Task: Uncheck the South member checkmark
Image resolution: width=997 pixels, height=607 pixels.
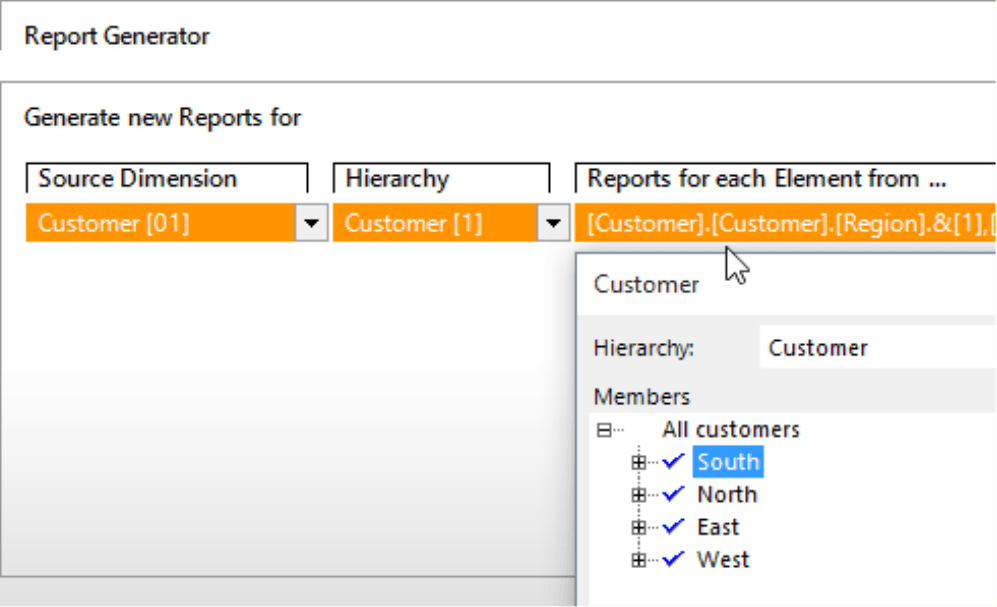Action: 673,462
